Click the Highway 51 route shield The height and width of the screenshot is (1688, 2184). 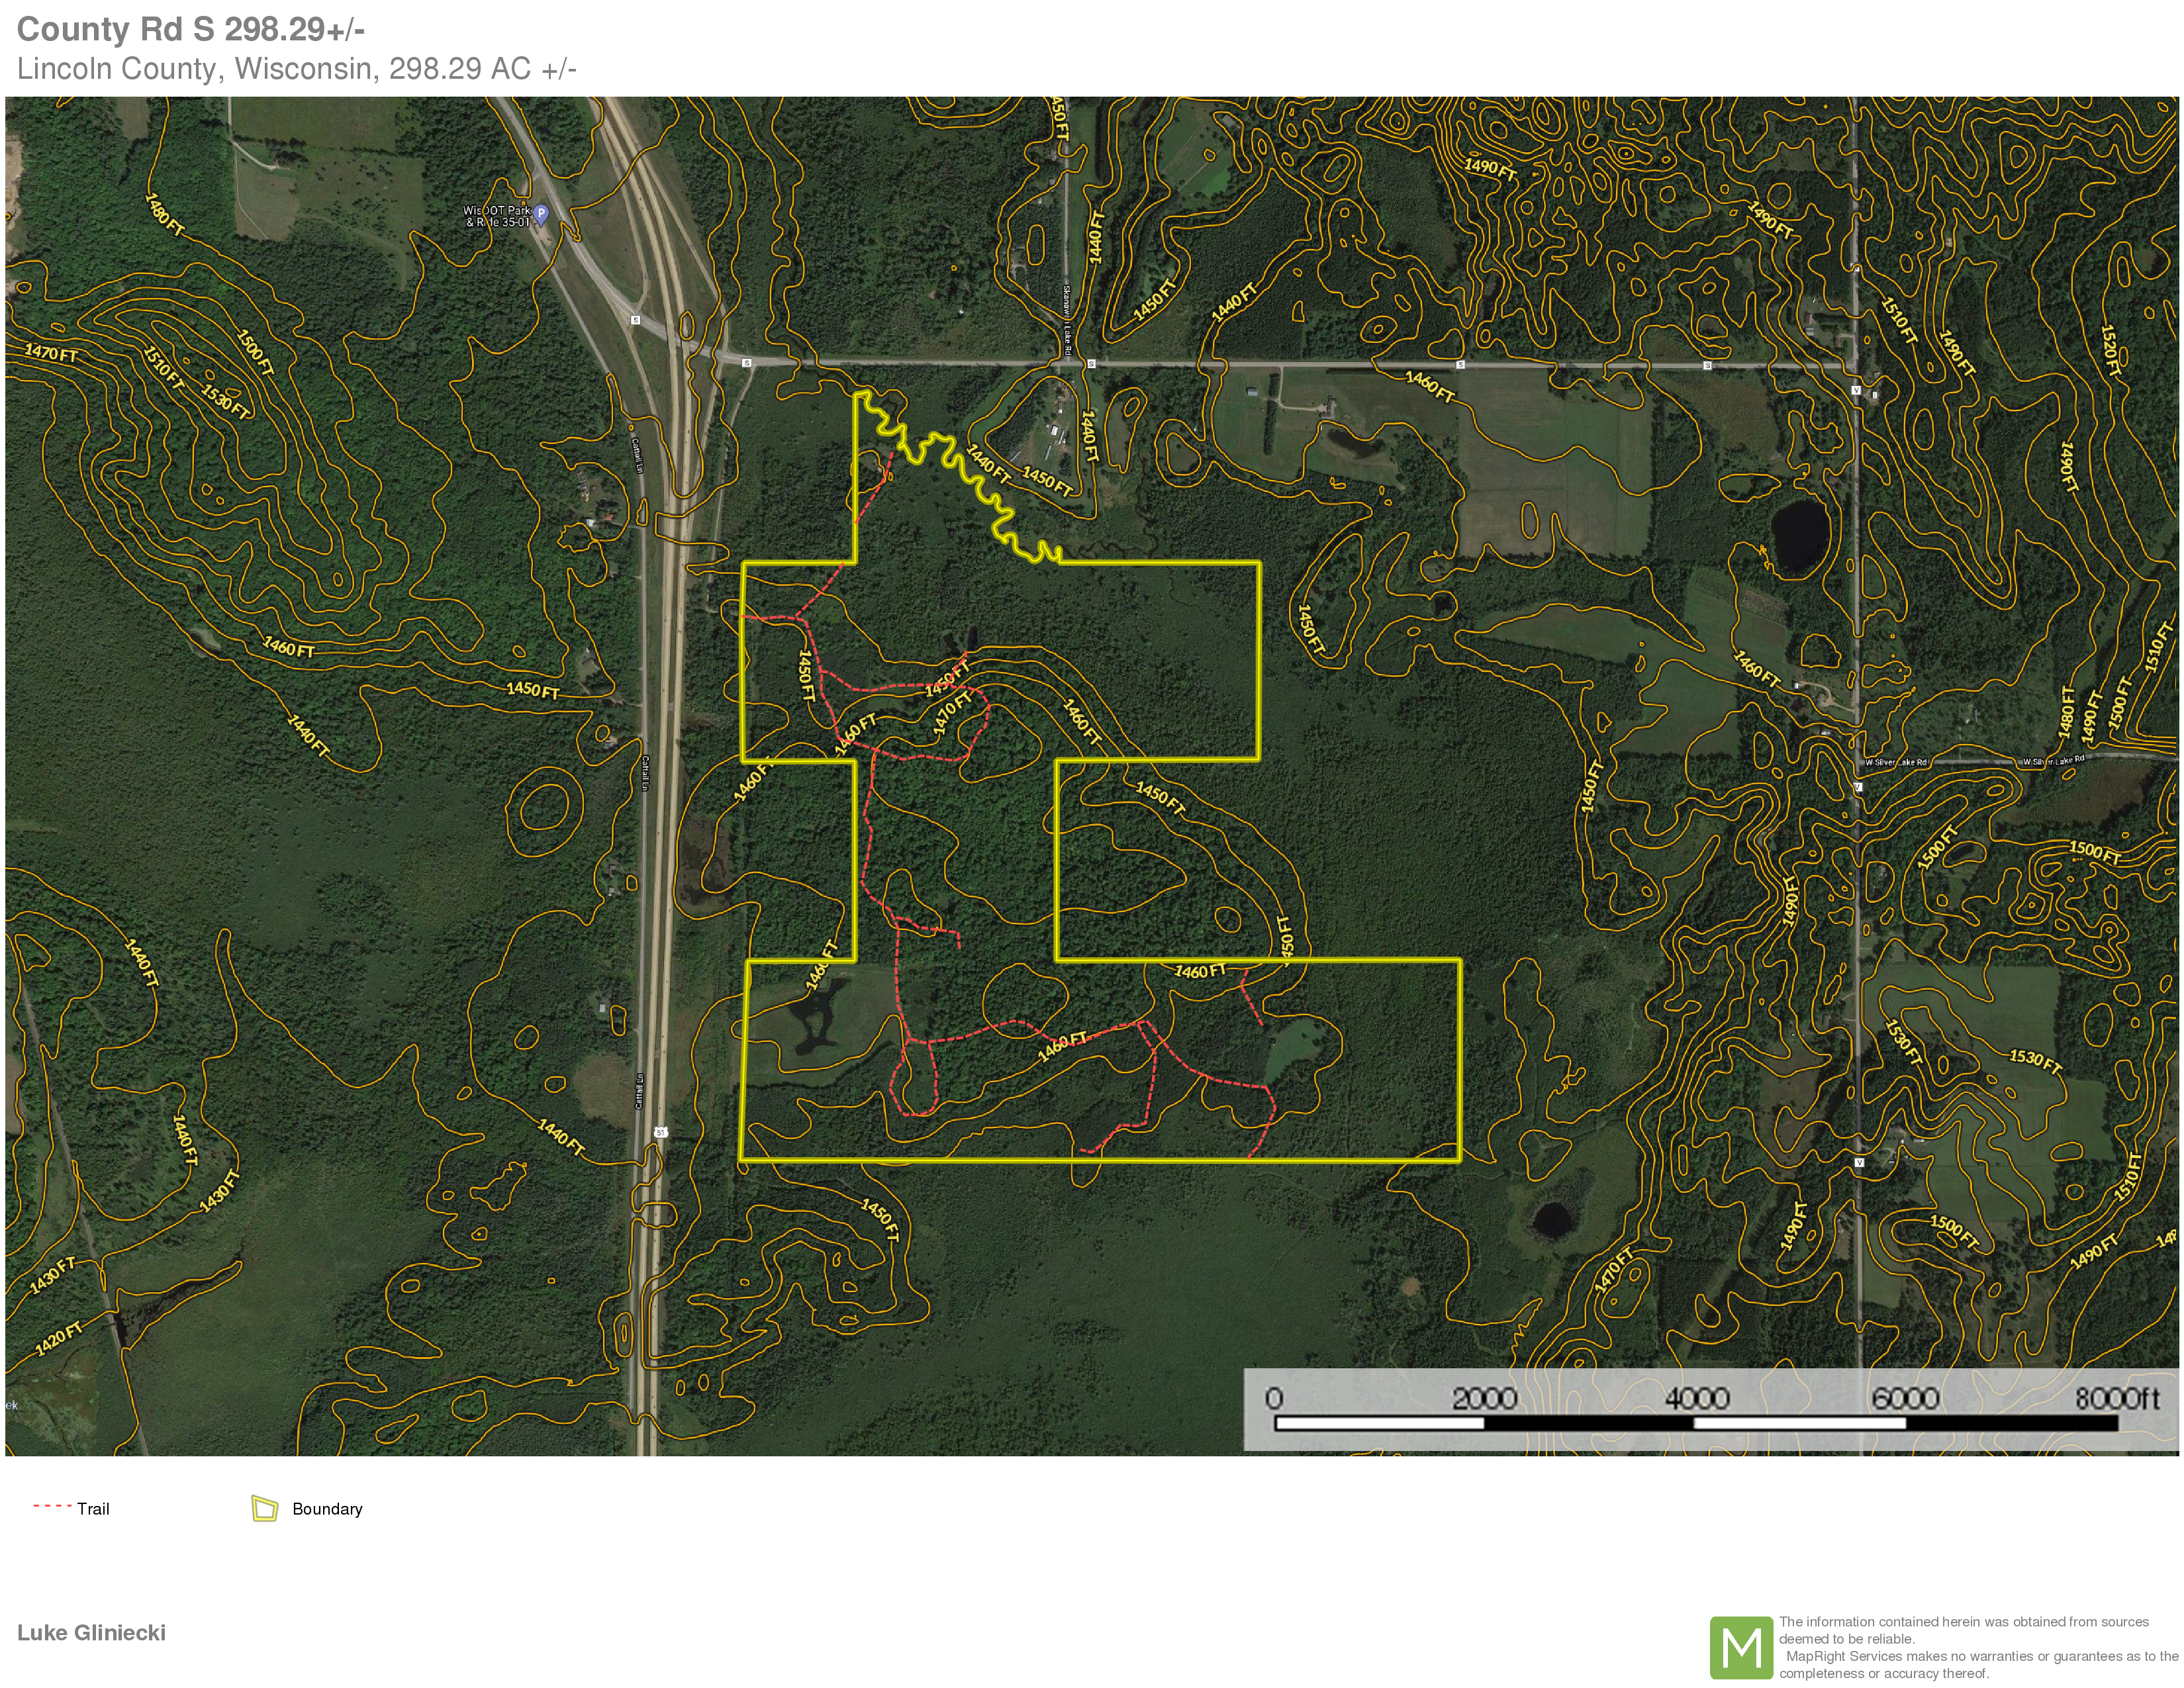(661, 1132)
